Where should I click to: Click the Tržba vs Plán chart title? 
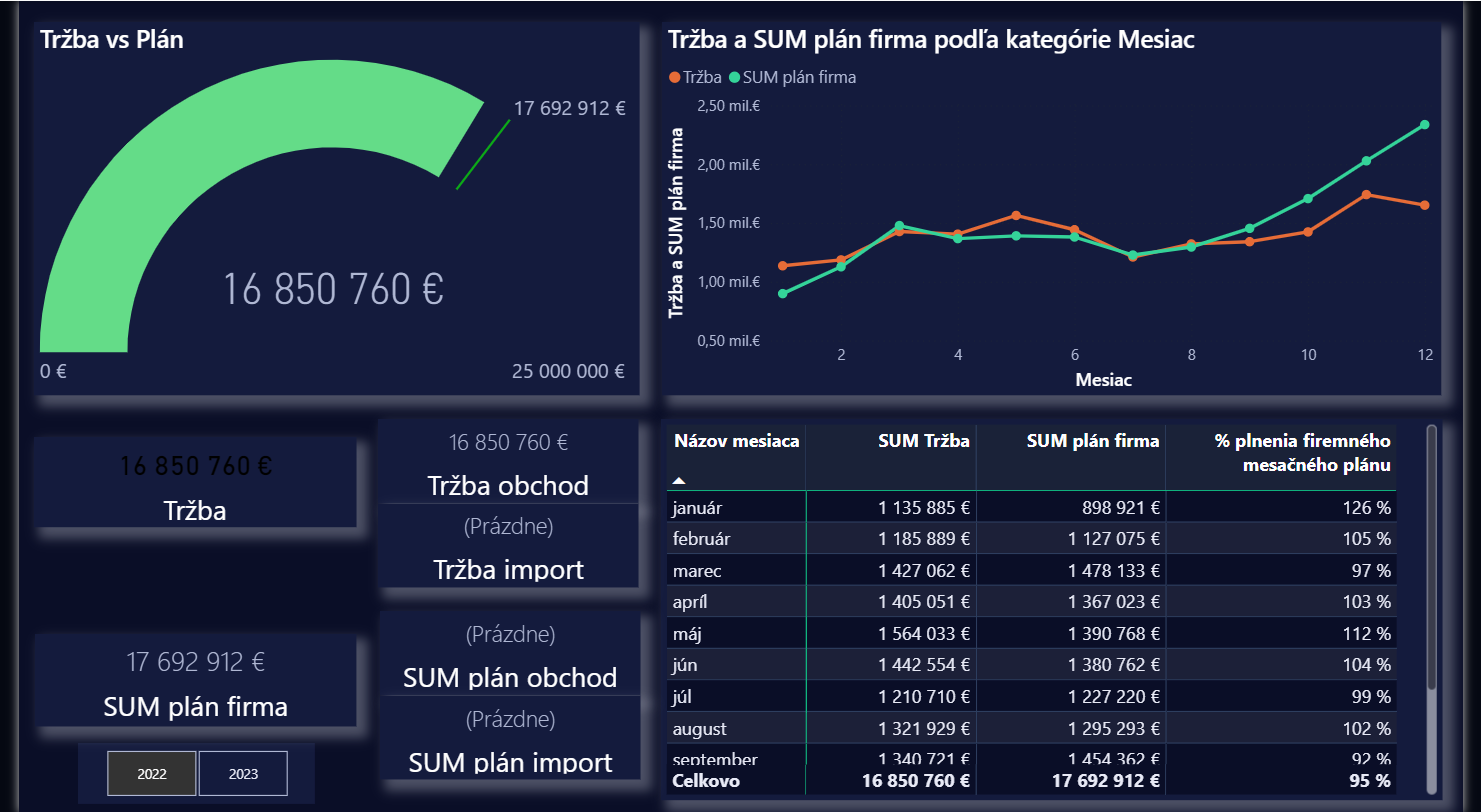[x=112, y=40]
